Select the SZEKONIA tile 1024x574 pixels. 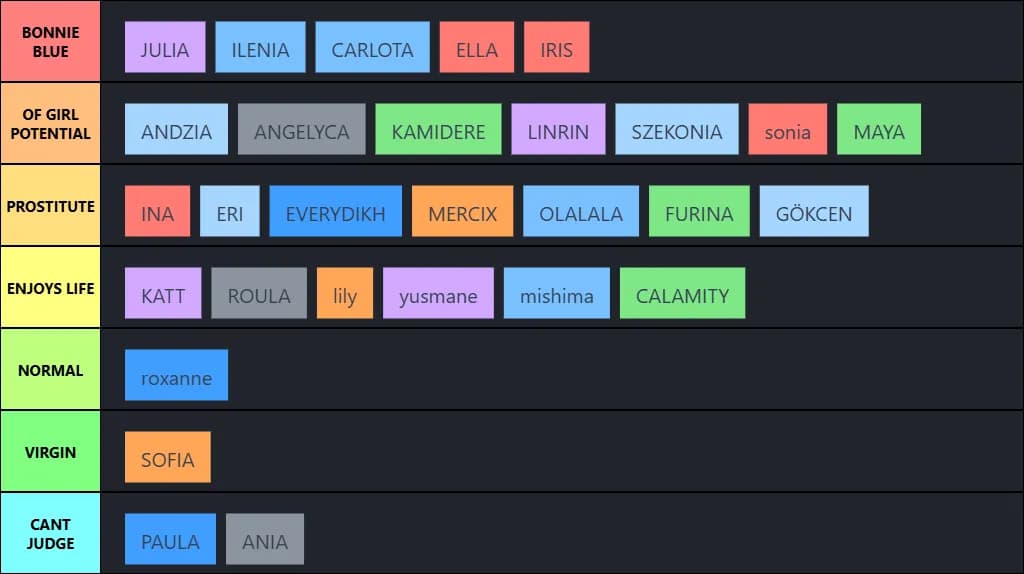click(x=677, y=129)
